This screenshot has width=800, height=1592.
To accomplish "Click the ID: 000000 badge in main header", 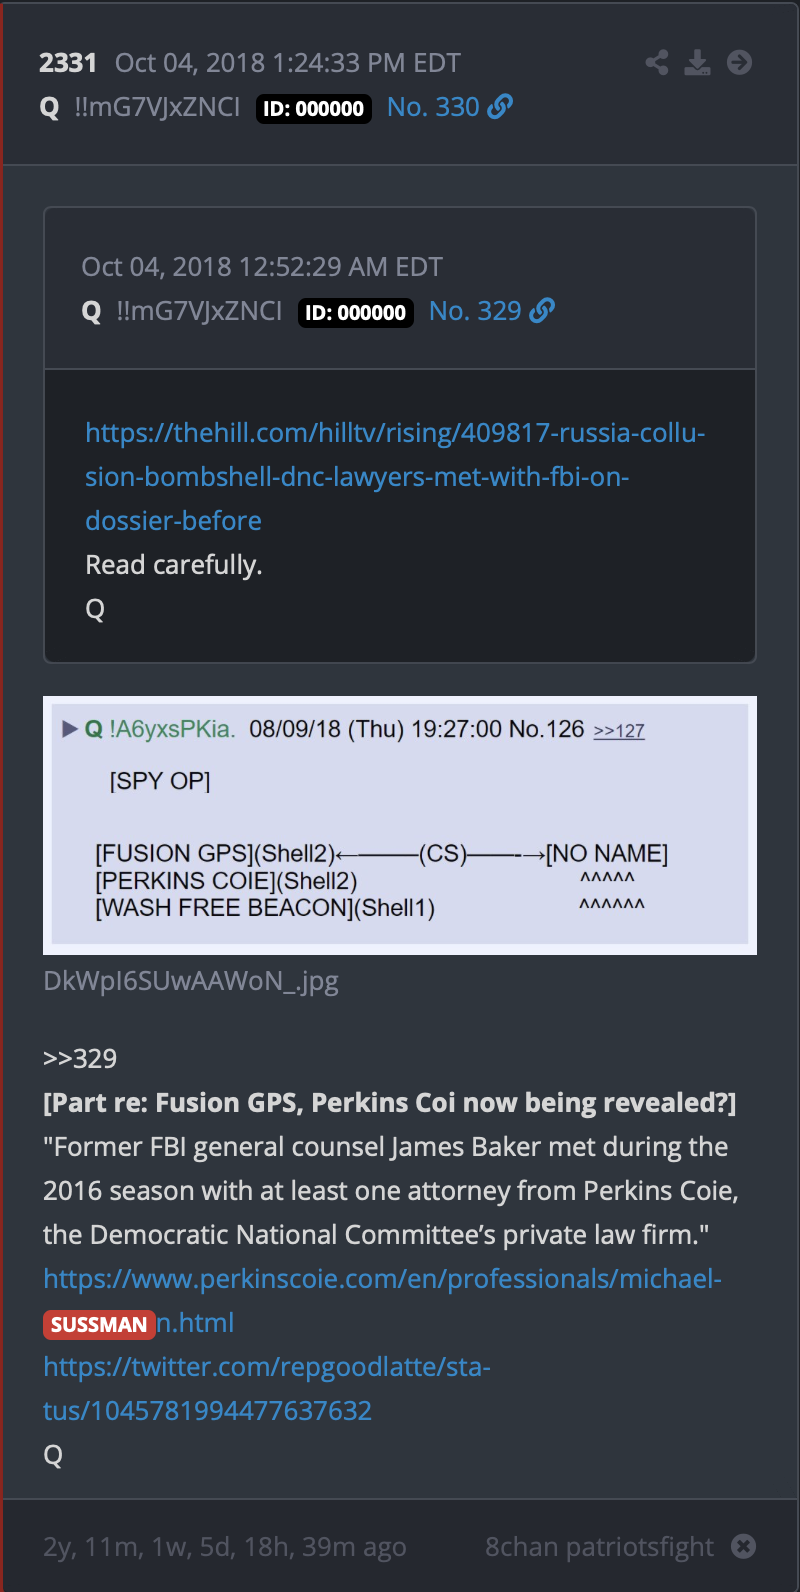I will 314,108.
